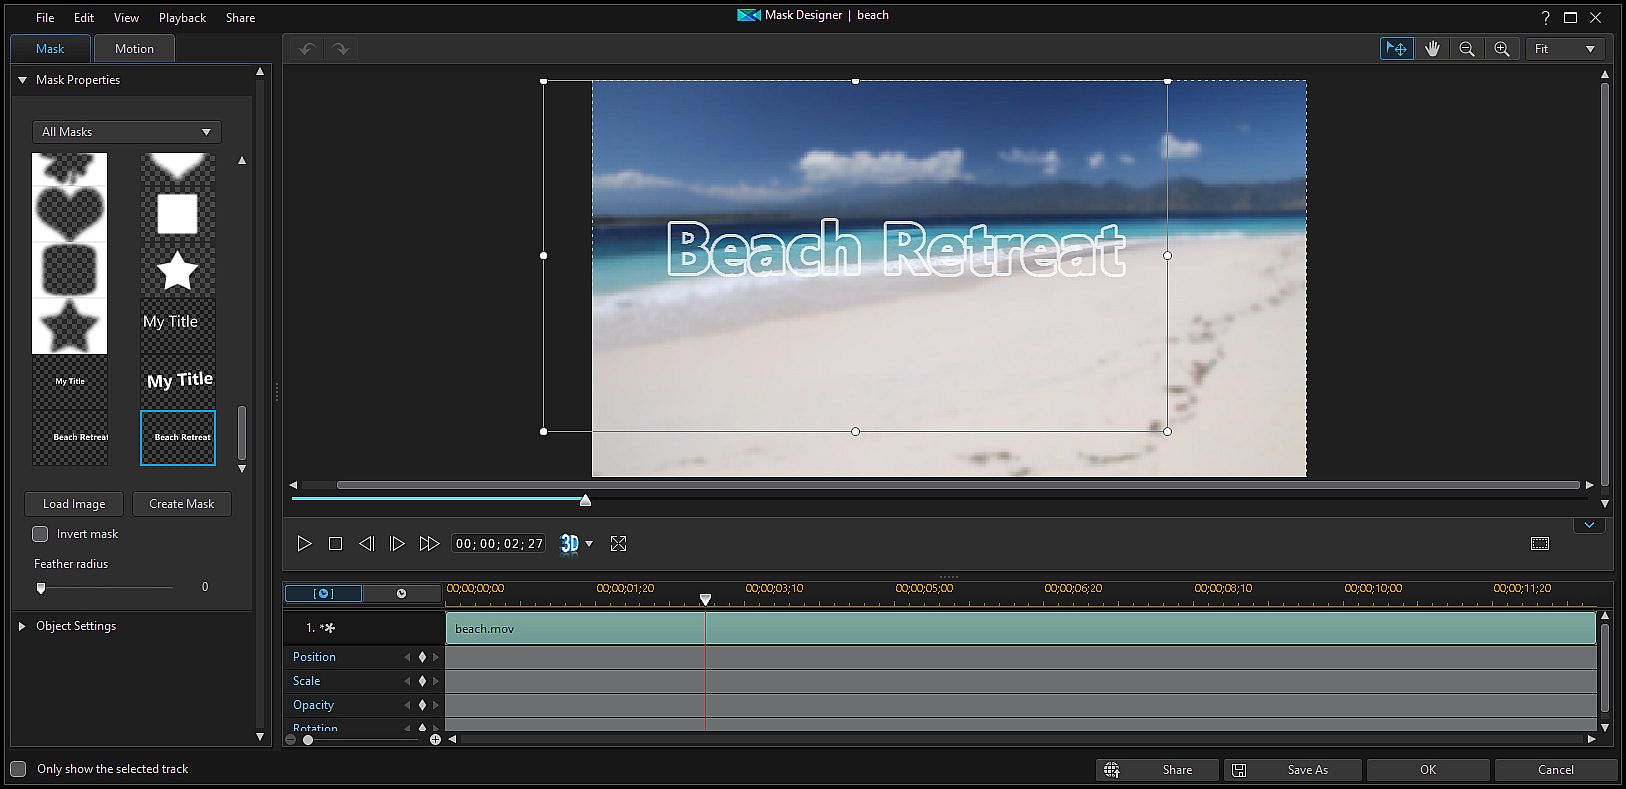1626x789 pixels.
Task: Switch to the Motion tab
Action: tap(134, 49)
